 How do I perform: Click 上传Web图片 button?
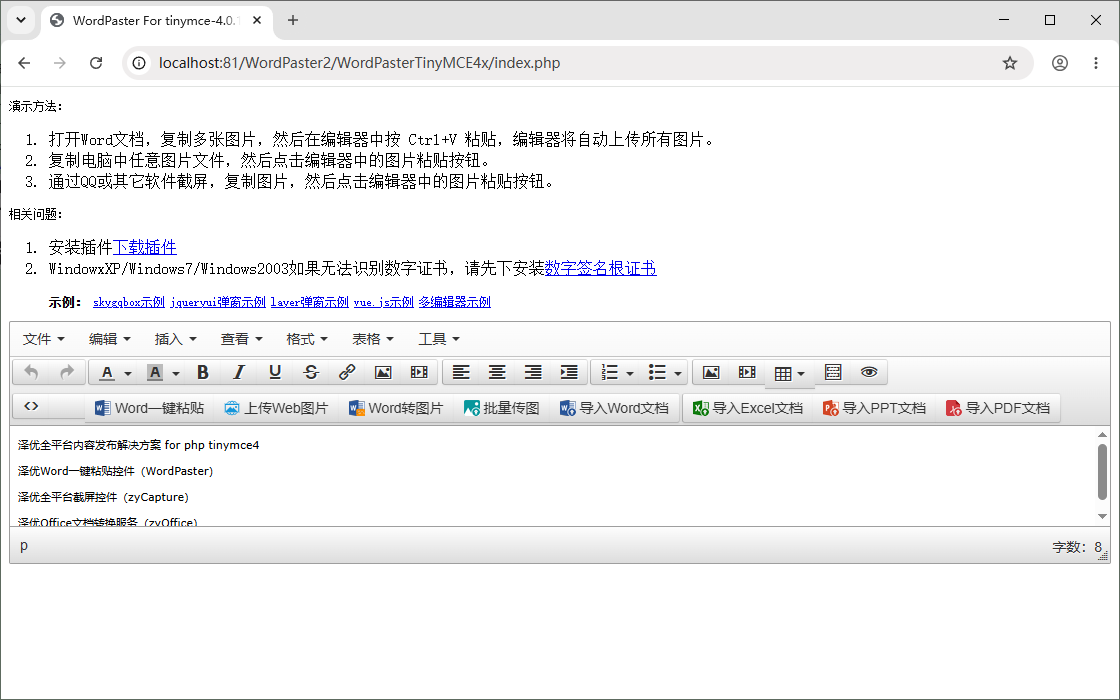click(x=276, y=408)
